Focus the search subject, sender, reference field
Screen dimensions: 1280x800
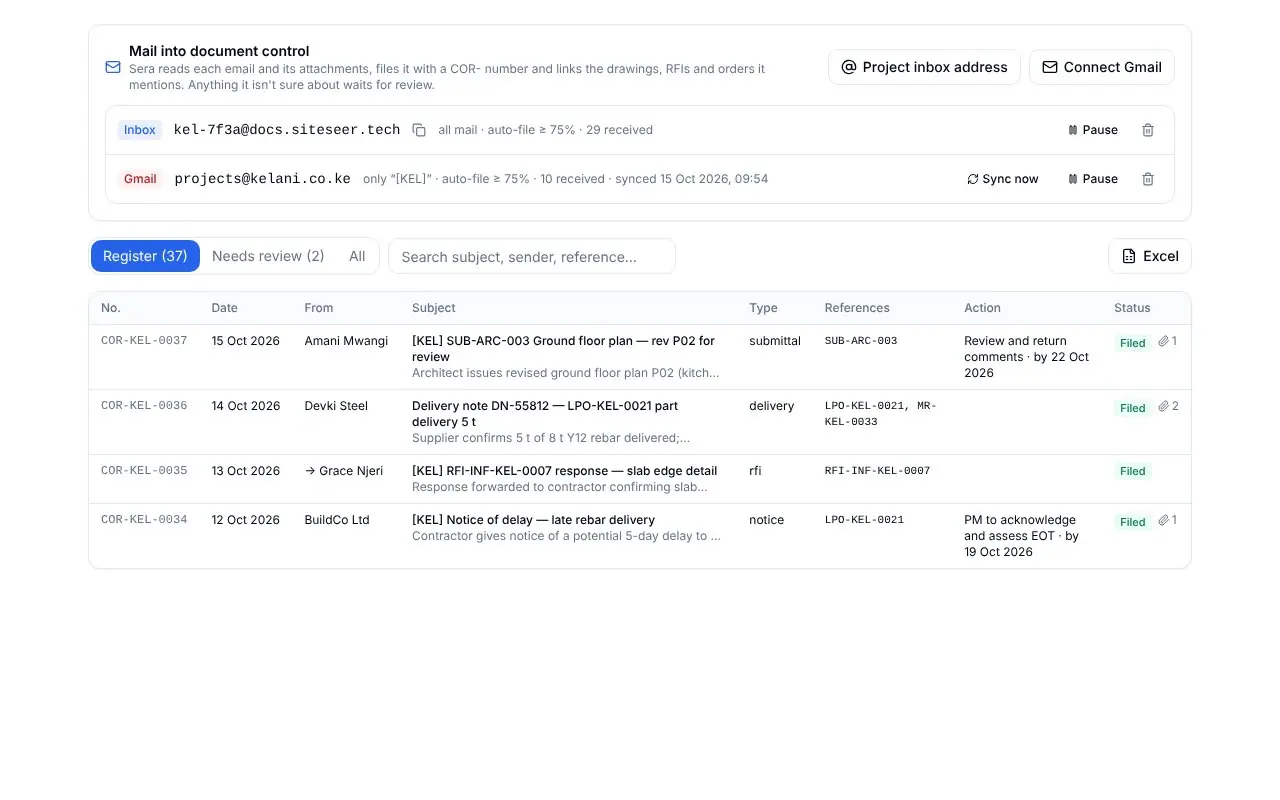tap(532, 256)
